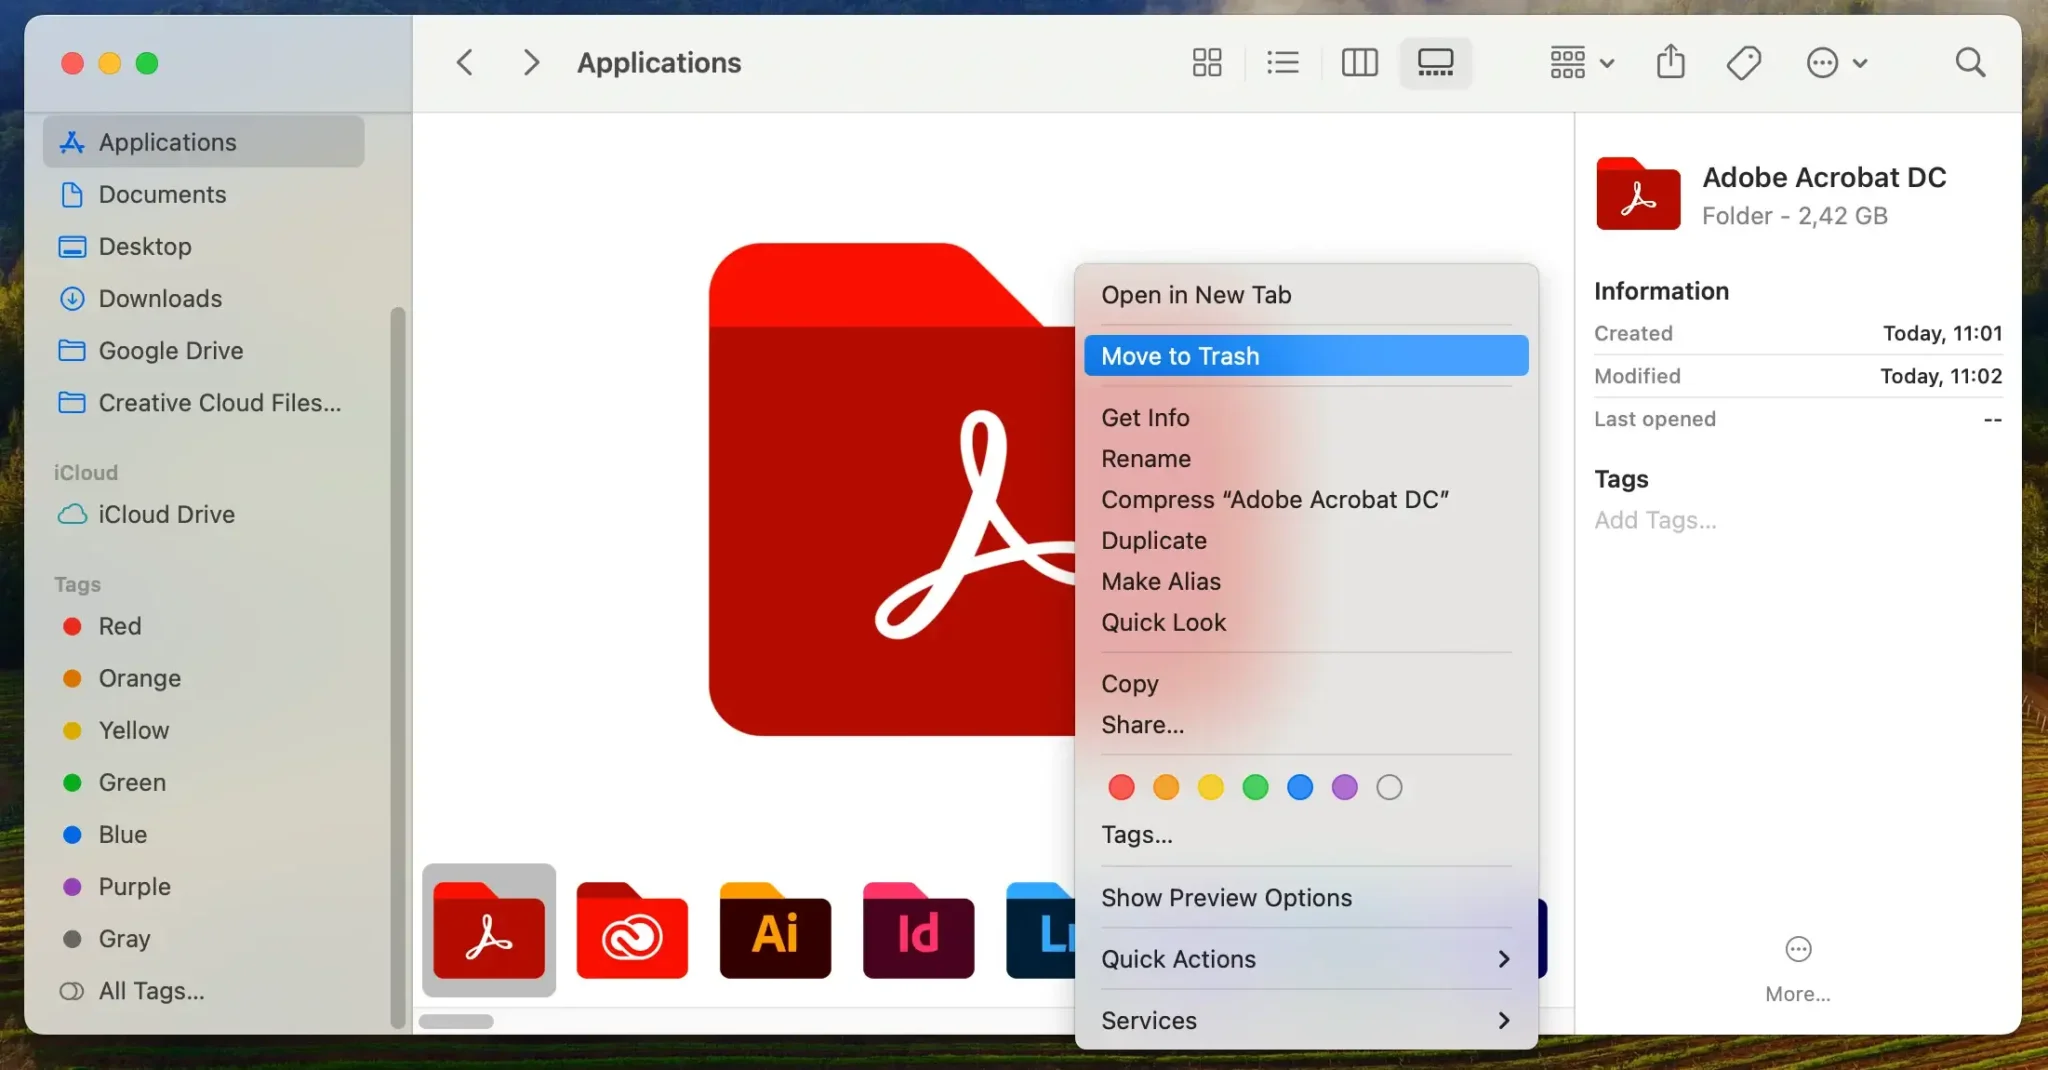Image resolution: width=2048 pixels, height=1070 pixels.
Task: Apply the green tag color in menu
Action: (x=1255, y=787)
